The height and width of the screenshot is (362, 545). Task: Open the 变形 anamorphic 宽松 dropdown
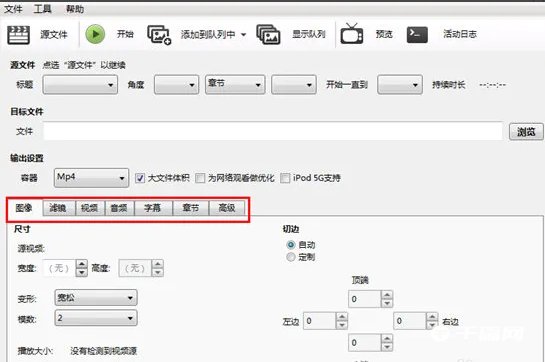tap(96, 298)
